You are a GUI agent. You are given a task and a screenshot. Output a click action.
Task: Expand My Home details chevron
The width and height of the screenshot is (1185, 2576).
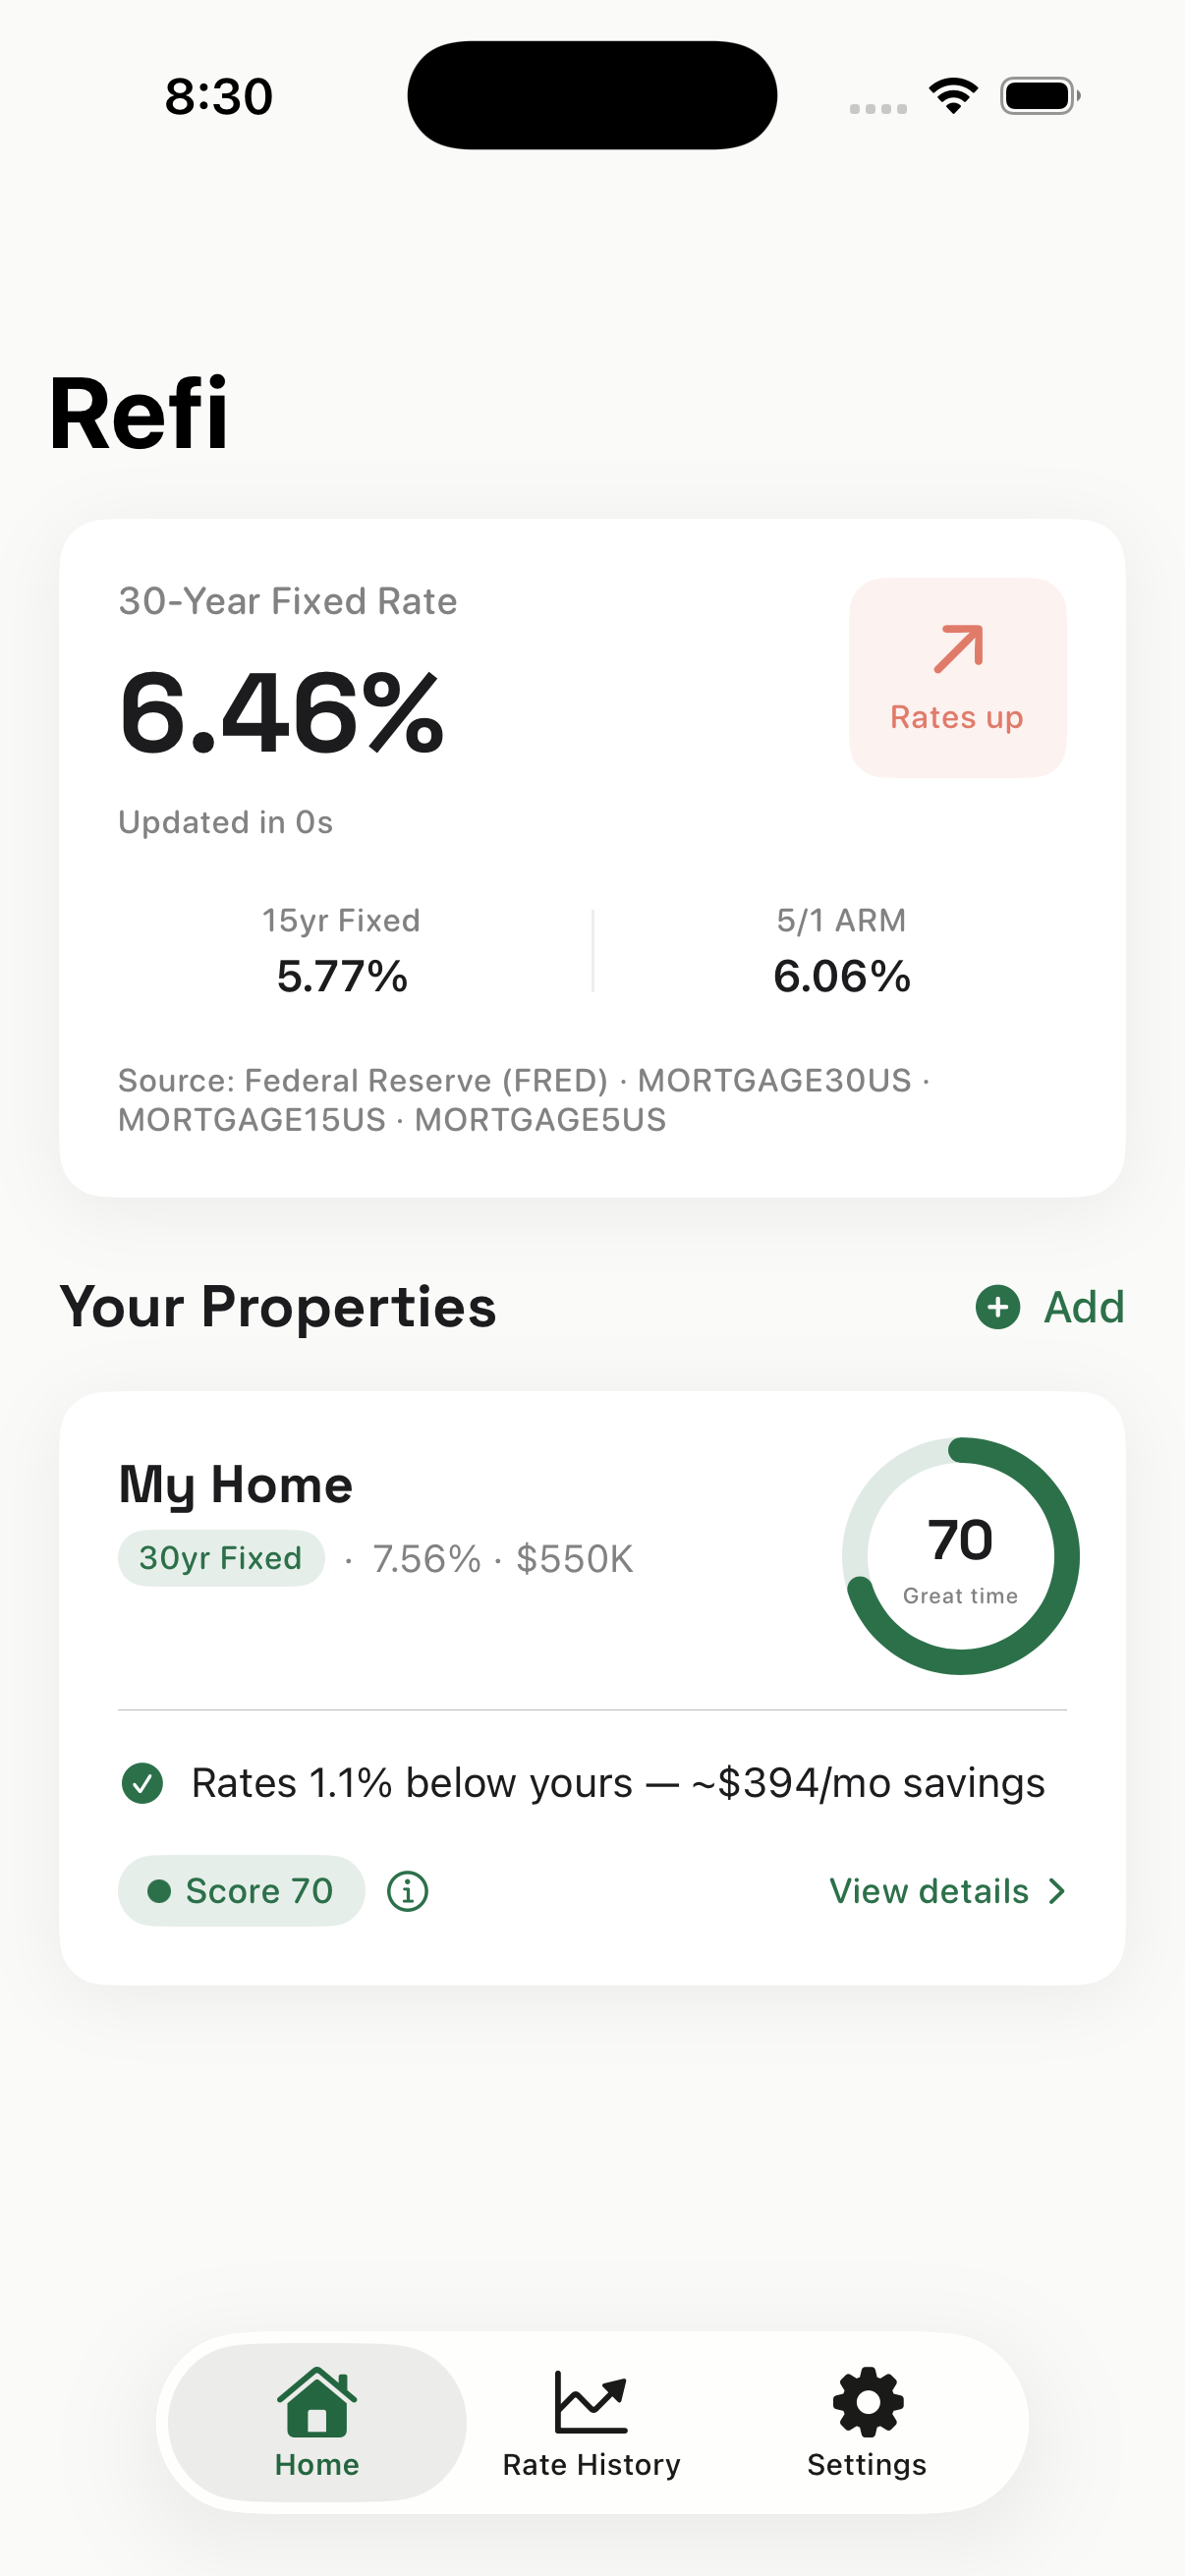coord(1057,1891)
